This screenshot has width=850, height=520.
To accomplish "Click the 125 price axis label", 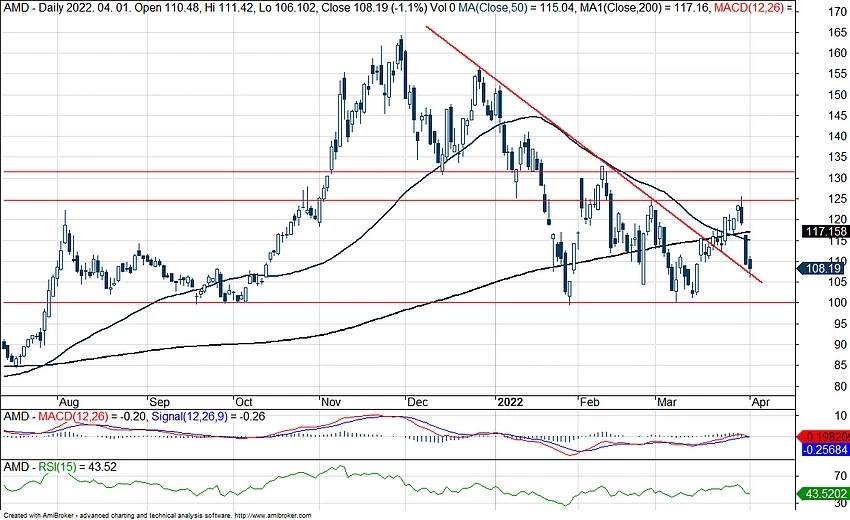I will click(837, 199).
